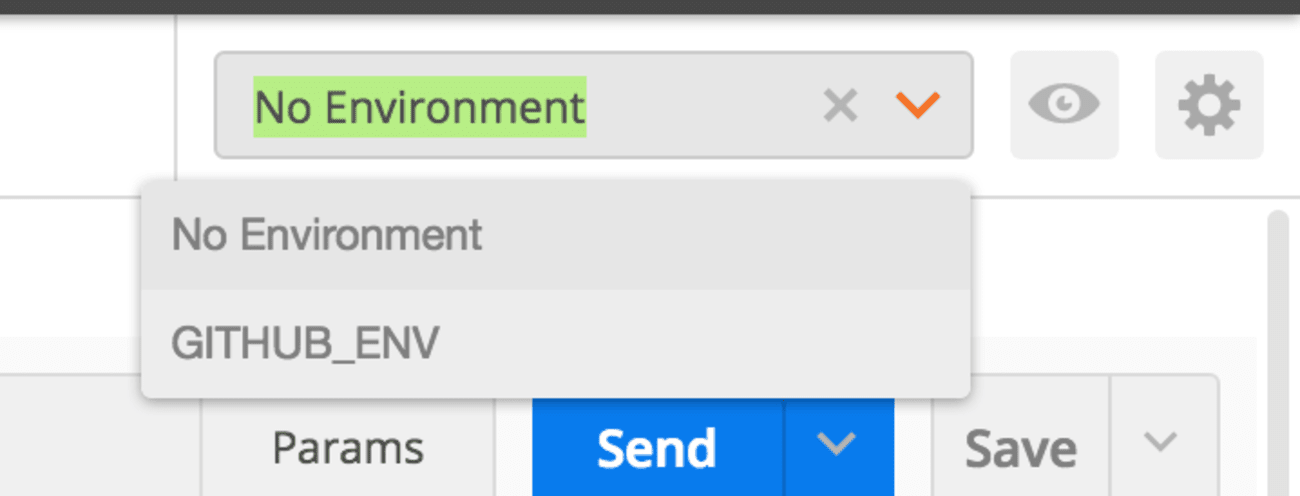This screenshot has height=496, width=1300.
Task: Click the vertical scrollbar on the right
Action: pos(1278,352)
